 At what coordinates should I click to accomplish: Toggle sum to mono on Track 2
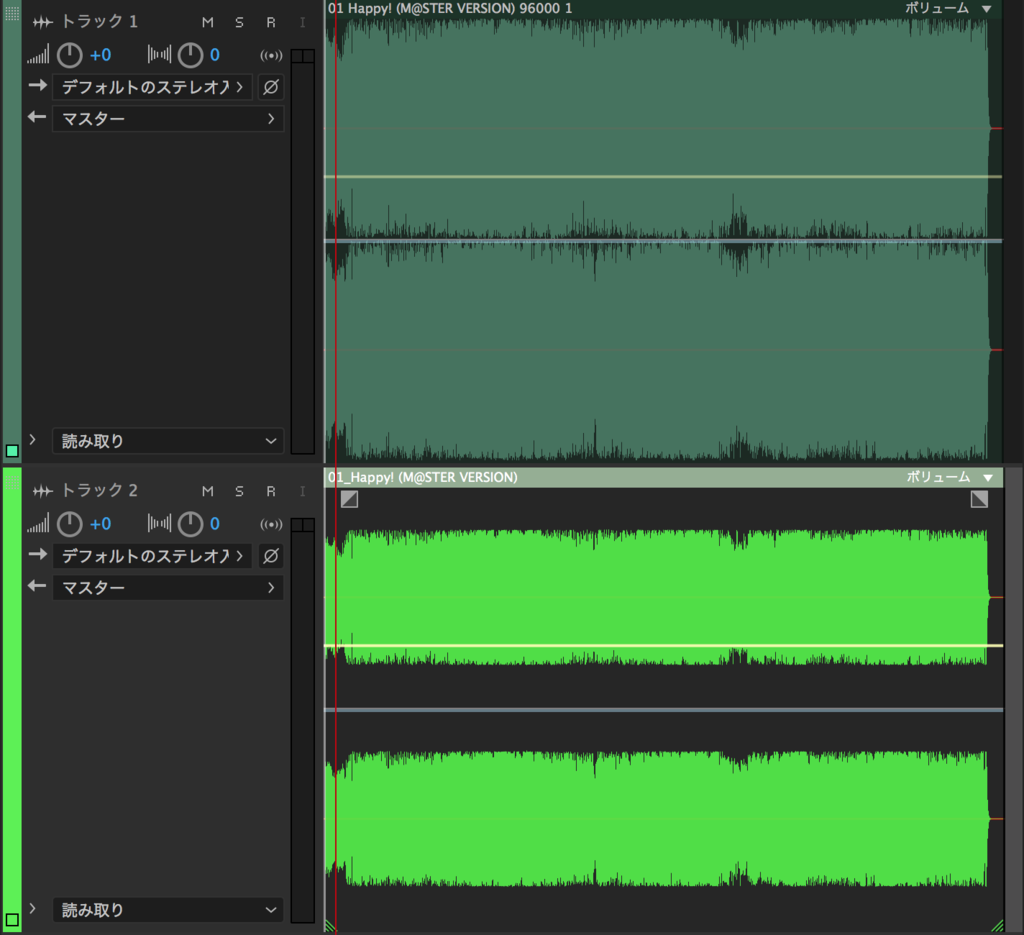(x=271, y=524)
